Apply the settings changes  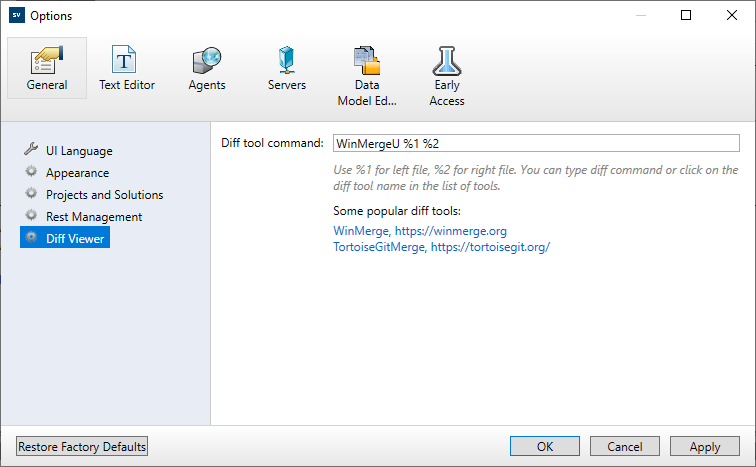[x=705, y=447]
